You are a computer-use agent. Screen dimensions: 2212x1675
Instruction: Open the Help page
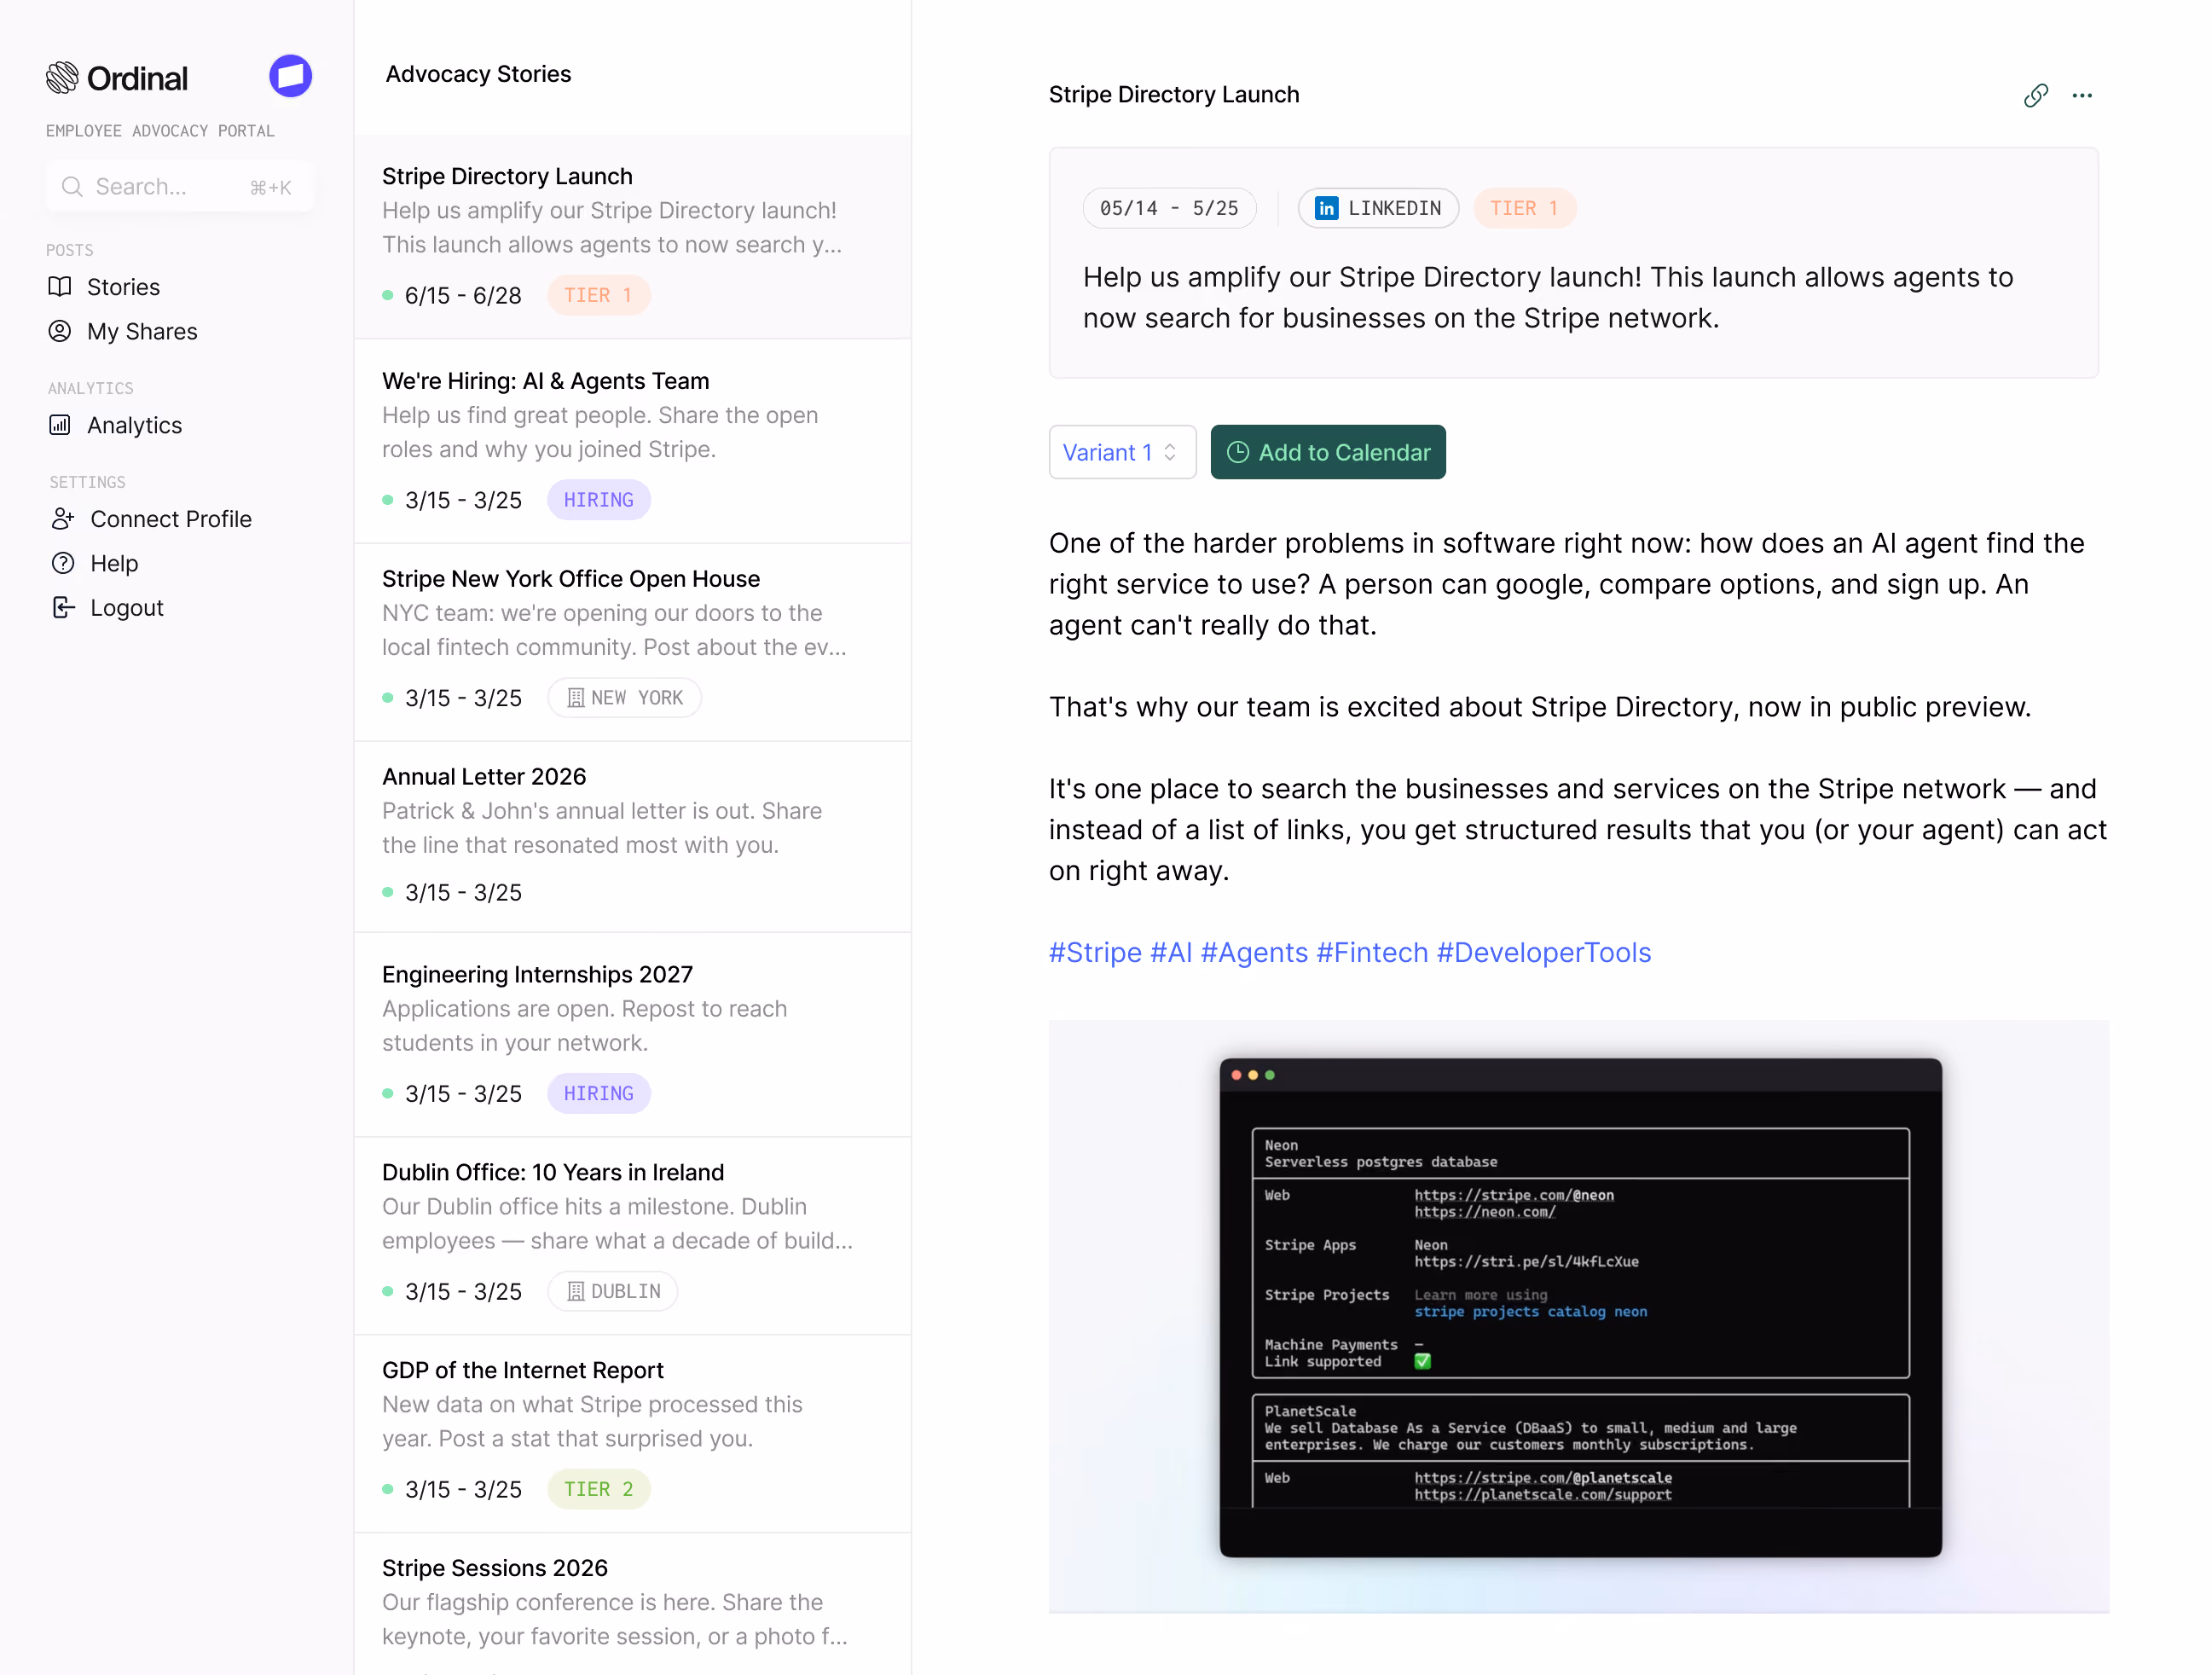pos(95,563)
